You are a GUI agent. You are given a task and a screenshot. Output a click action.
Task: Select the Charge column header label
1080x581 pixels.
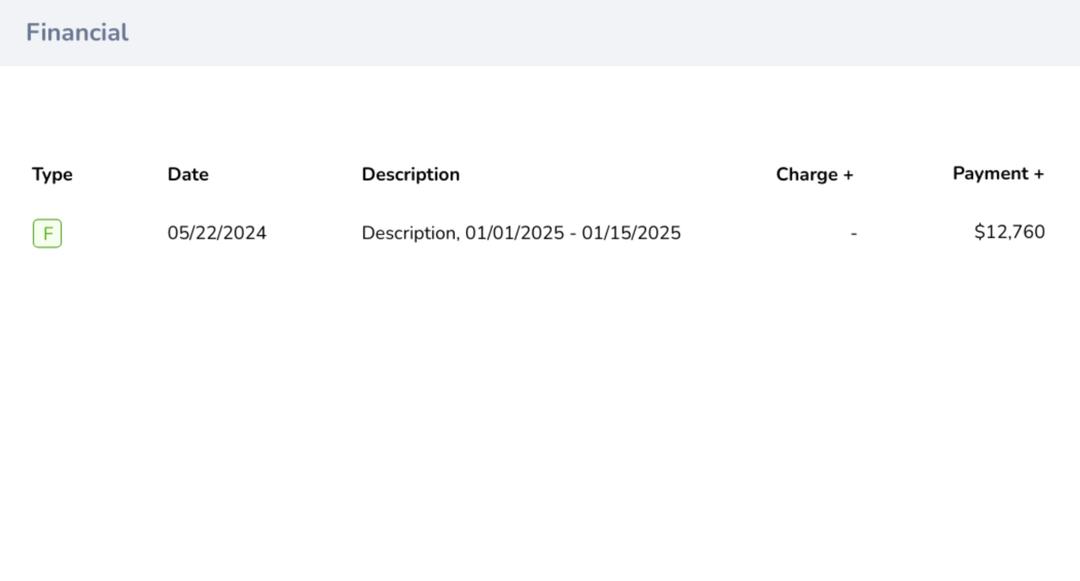coord(806,175)
